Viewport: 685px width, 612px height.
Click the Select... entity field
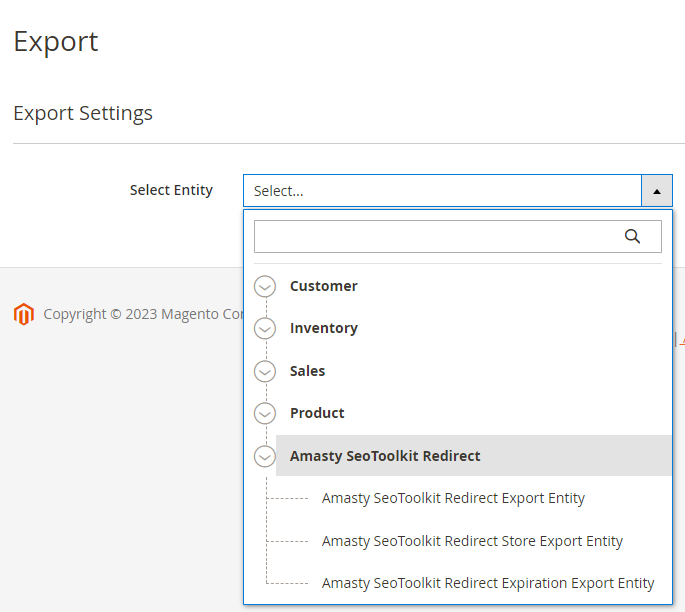[442, 191]
